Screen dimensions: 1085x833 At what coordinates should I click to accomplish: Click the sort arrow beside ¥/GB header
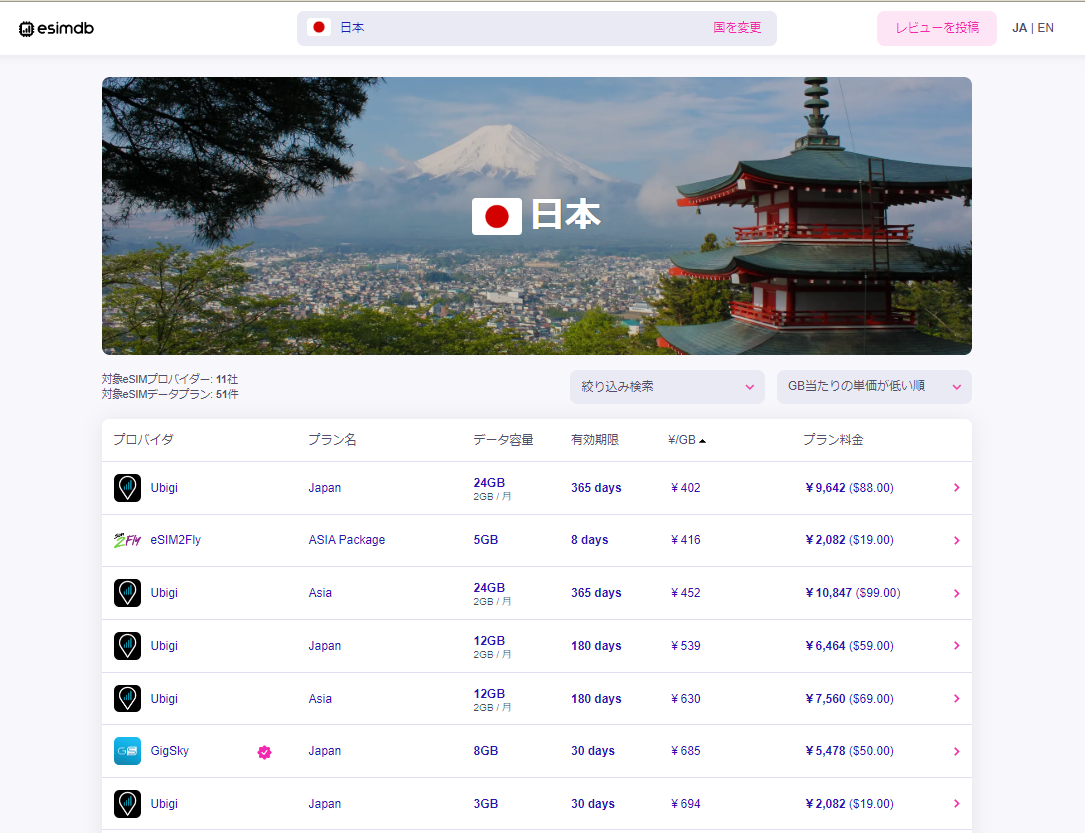[702, 441]
